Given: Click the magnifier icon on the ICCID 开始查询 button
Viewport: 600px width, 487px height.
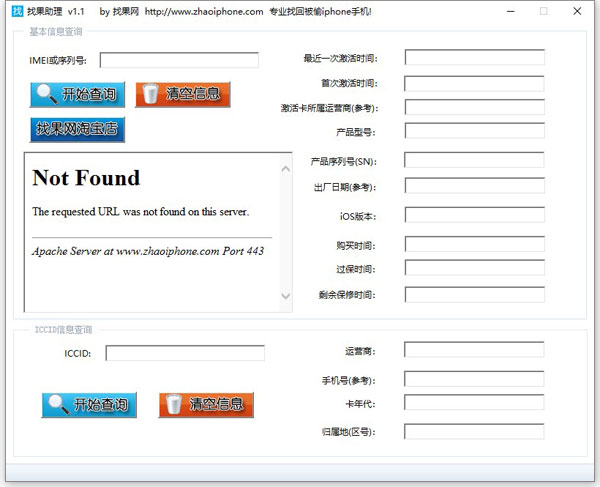Looking at the screenshot, I should coord(57,404).
